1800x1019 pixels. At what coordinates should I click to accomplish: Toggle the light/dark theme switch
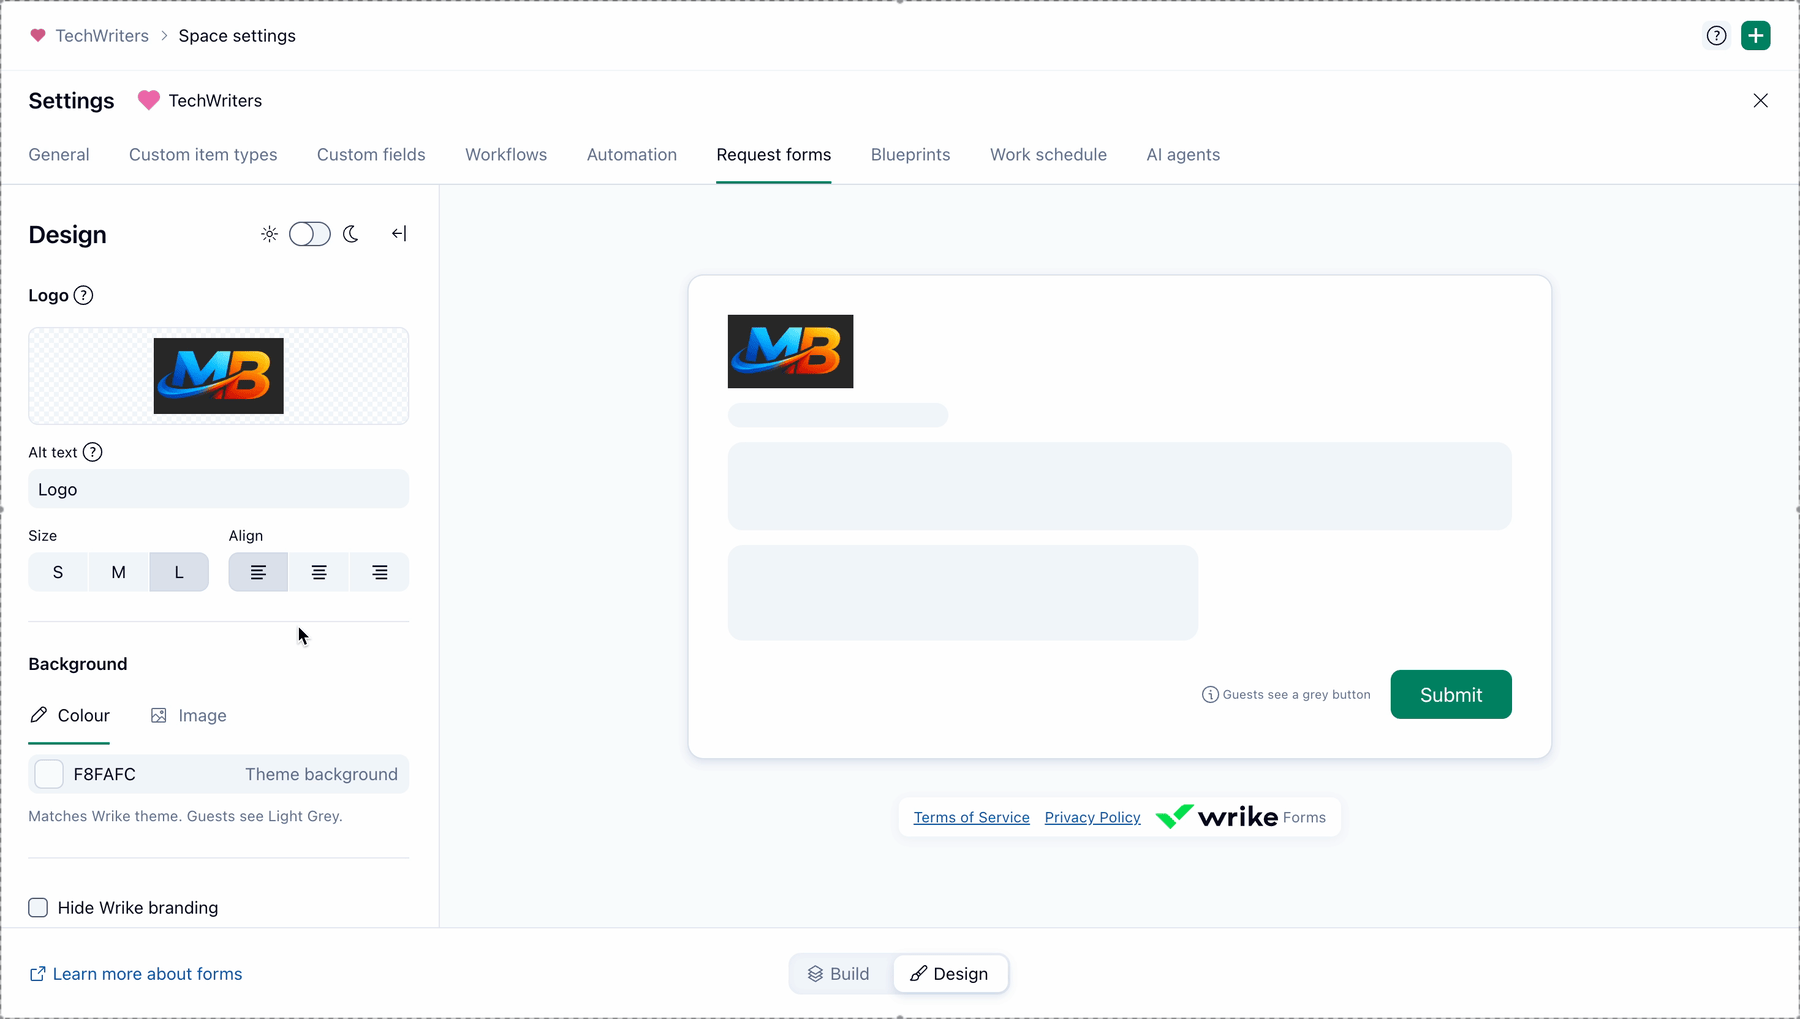click(x=310, y=234)
